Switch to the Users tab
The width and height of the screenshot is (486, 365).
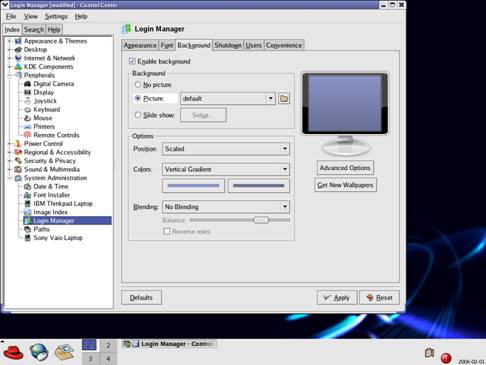(254, 45)
